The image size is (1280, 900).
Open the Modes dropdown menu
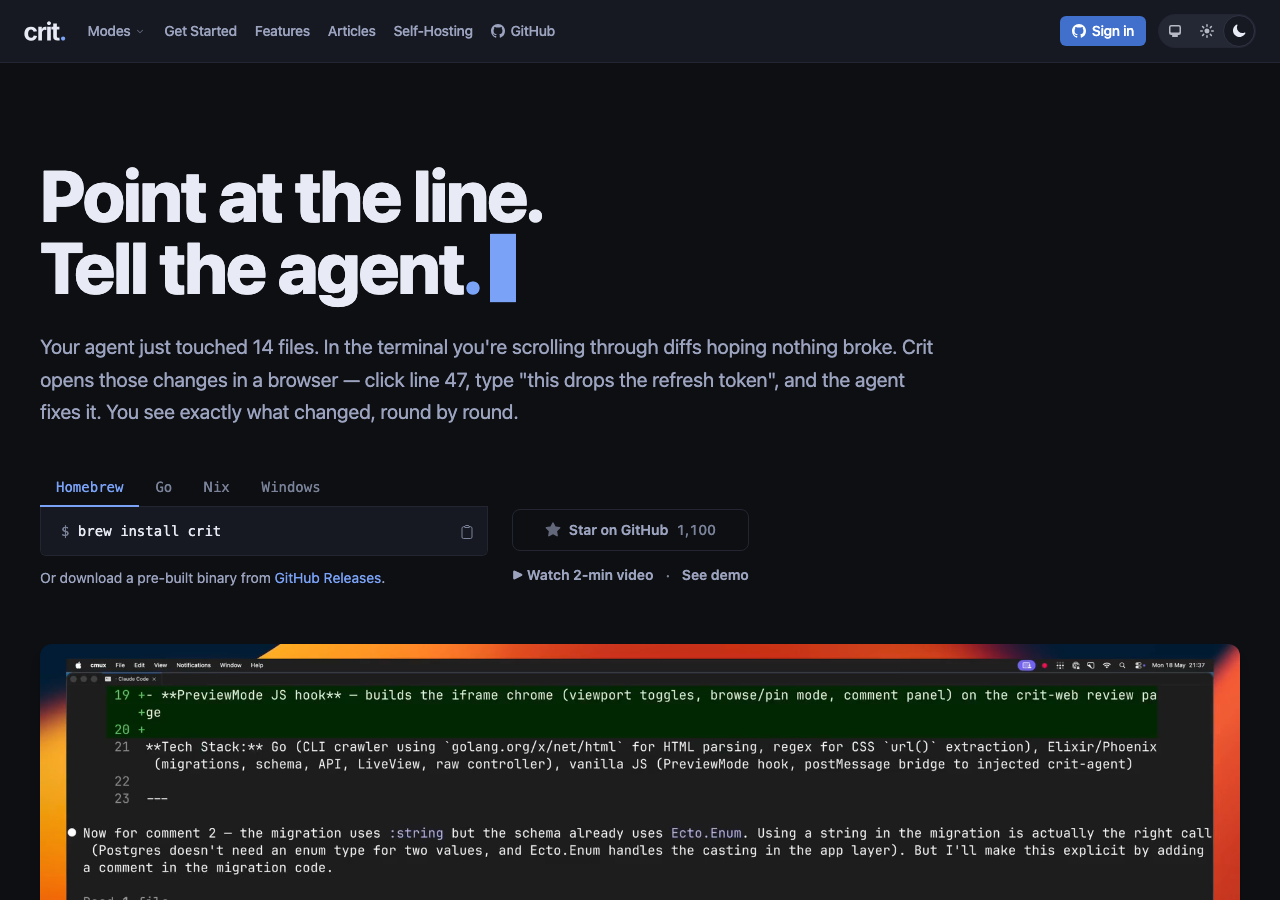(x=116, y=31)
